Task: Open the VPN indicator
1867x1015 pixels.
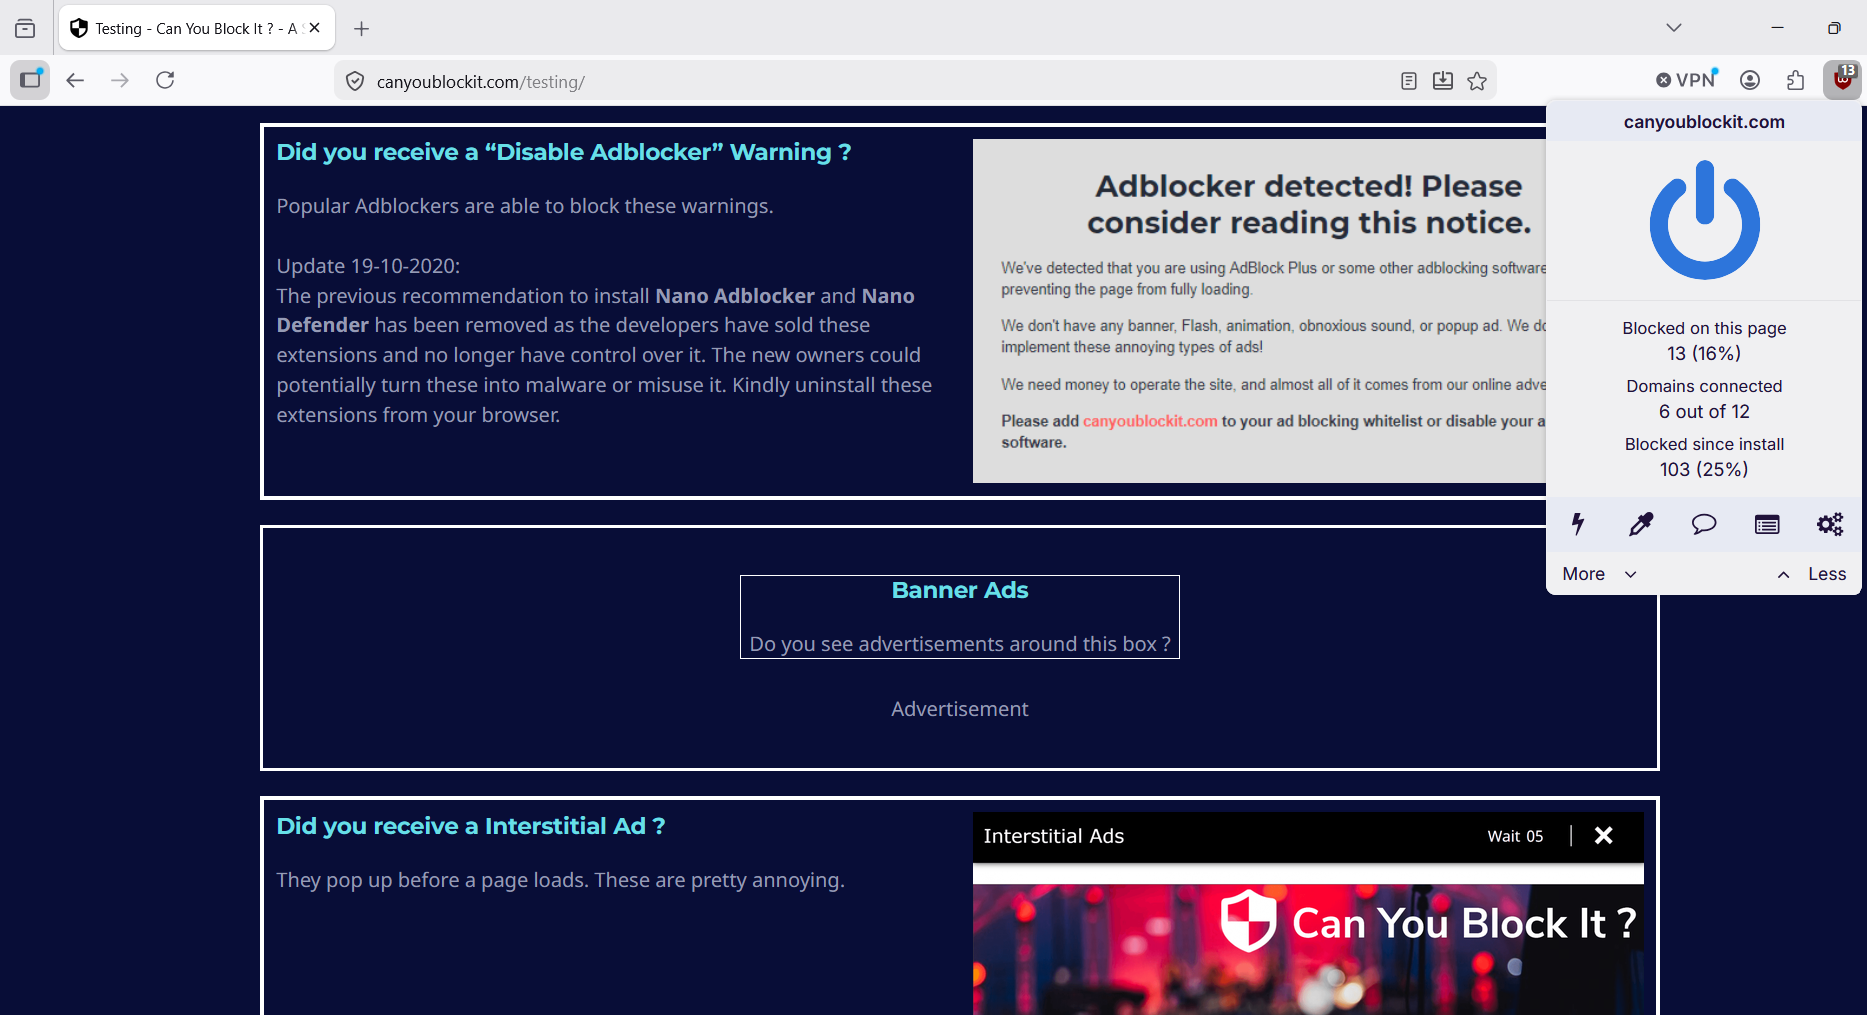Action: pyautogui.click(x=1687, y=80)
